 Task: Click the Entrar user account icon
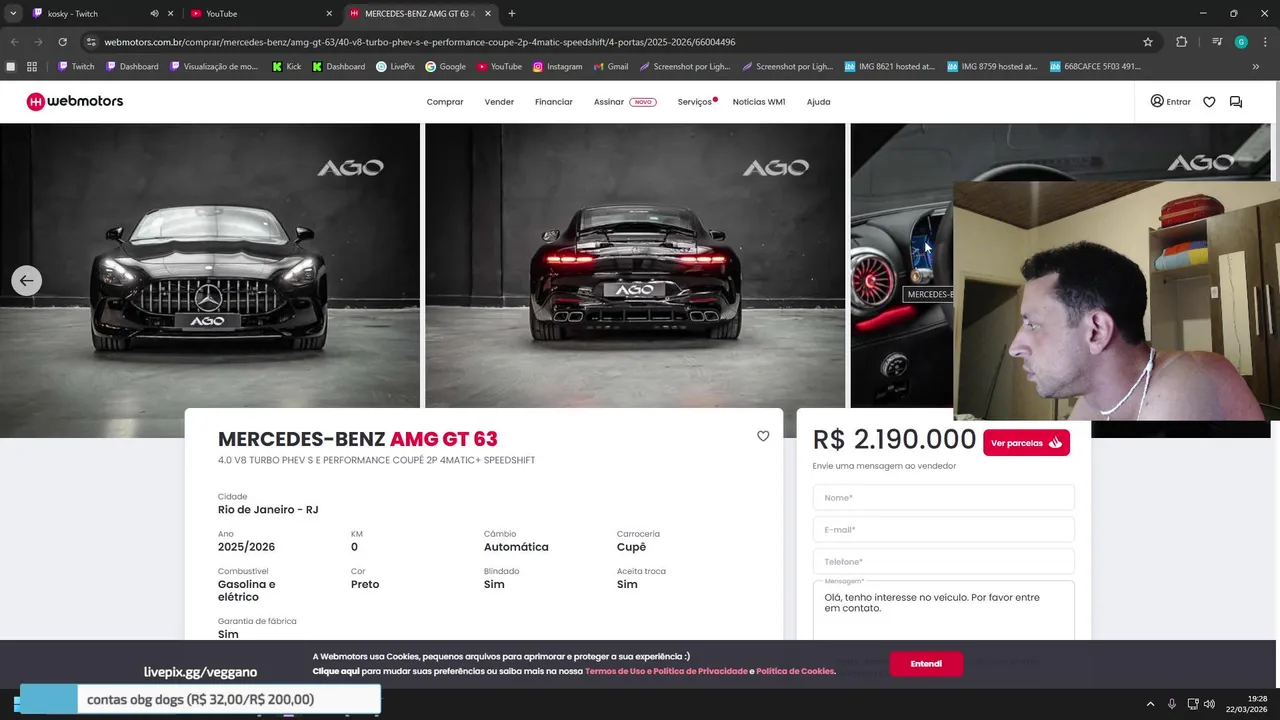(x=1157, y=101)
